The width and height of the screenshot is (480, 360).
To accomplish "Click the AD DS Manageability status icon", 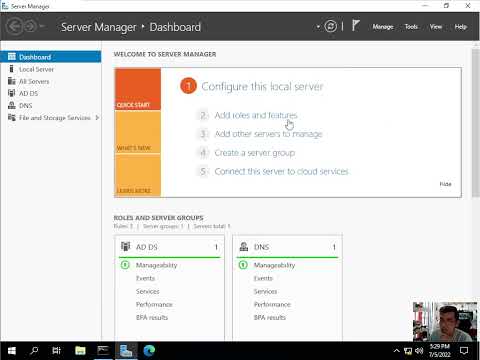I will click(125, 265).
